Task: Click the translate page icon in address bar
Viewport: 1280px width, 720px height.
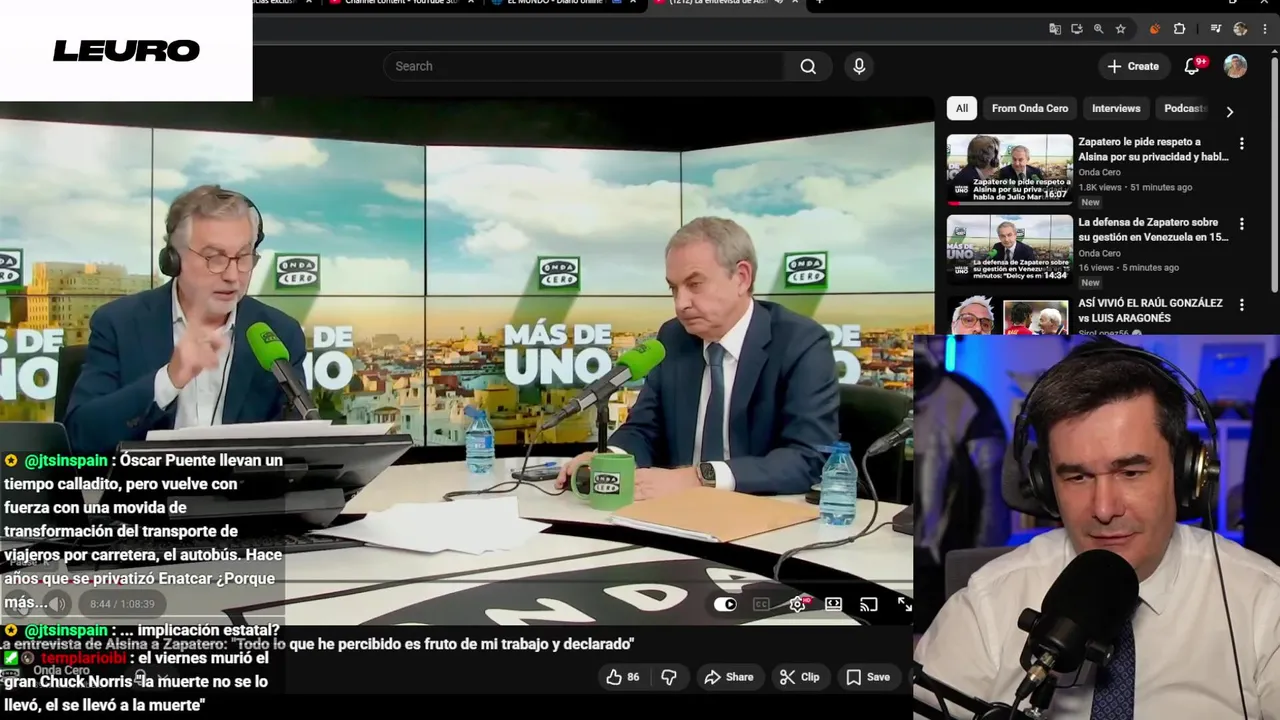Action: 1055,29
